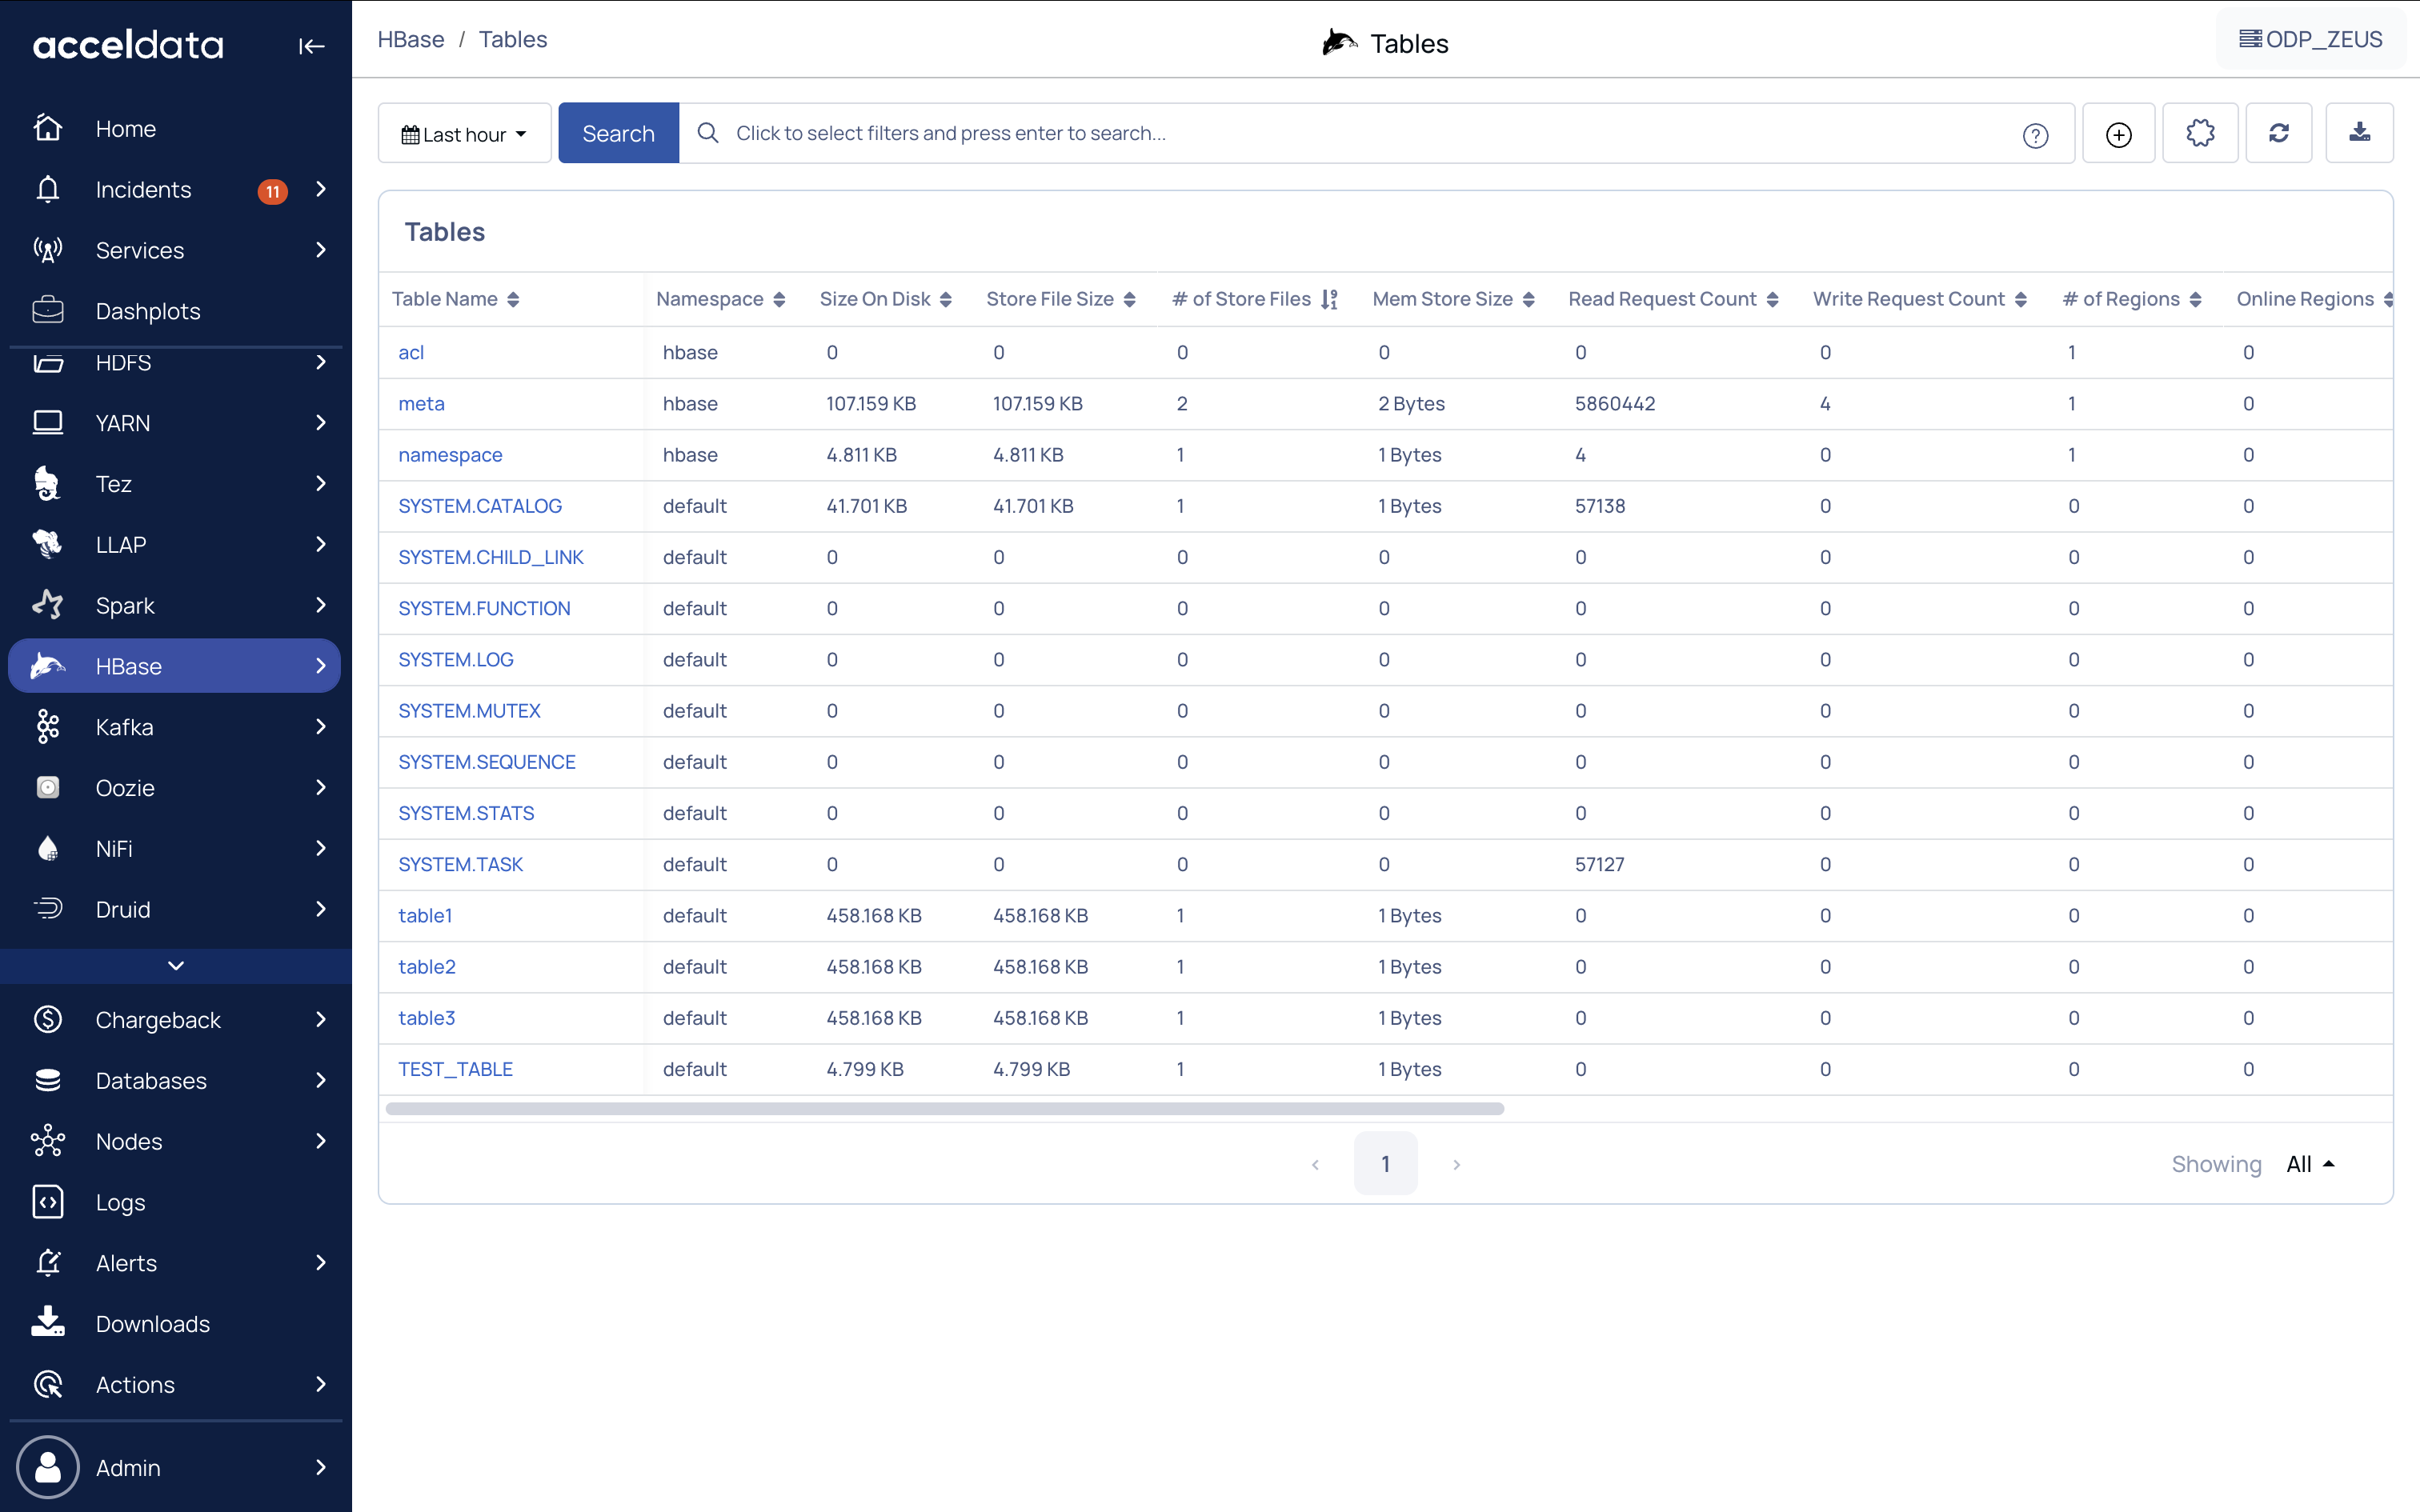This screenshot has width=2420, height=1512.
Task: Click the horizontal table scrollbar
Action: 944,1108
